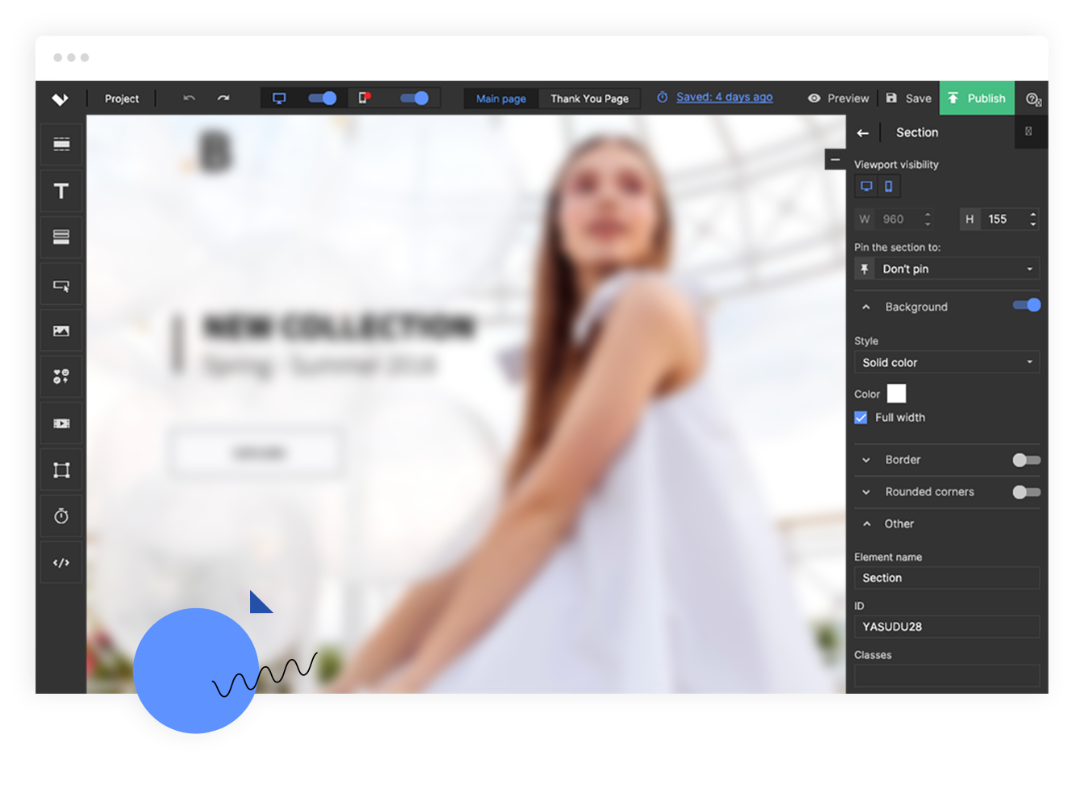Image resolution: width=1080 pixels, height=786 pixels.
Task: Open the Image element tool
Action: pos(61,330)
